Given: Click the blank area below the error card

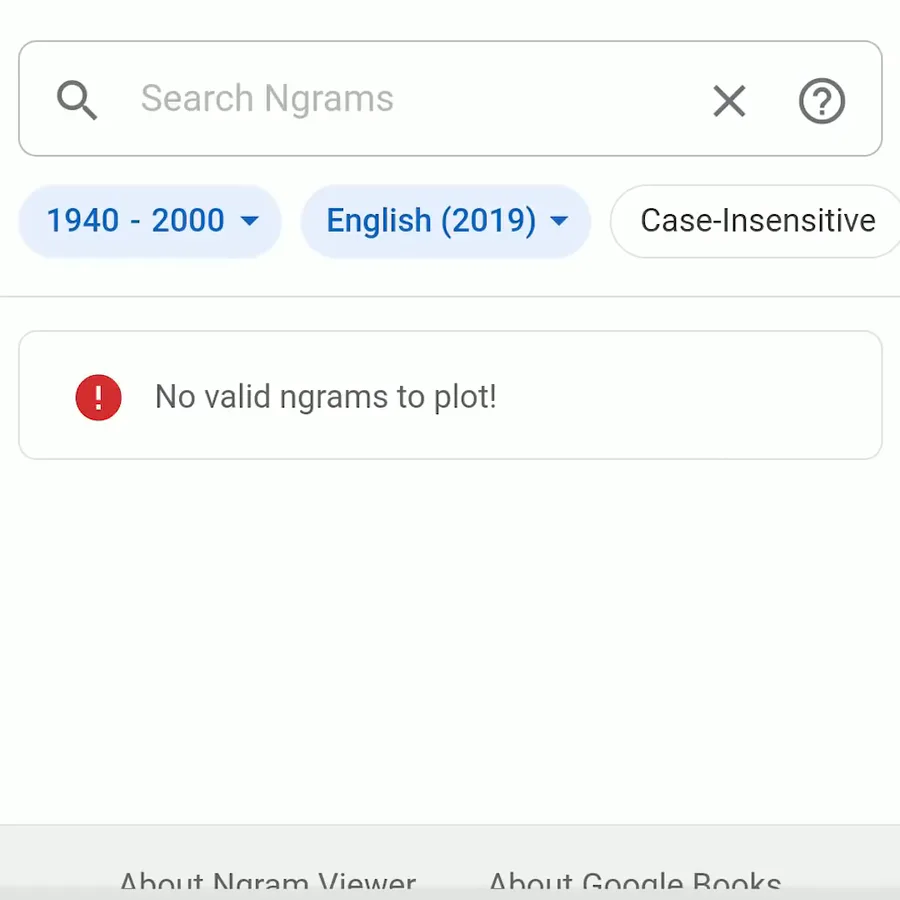Looking at the screenshot, I should [450, 640].
